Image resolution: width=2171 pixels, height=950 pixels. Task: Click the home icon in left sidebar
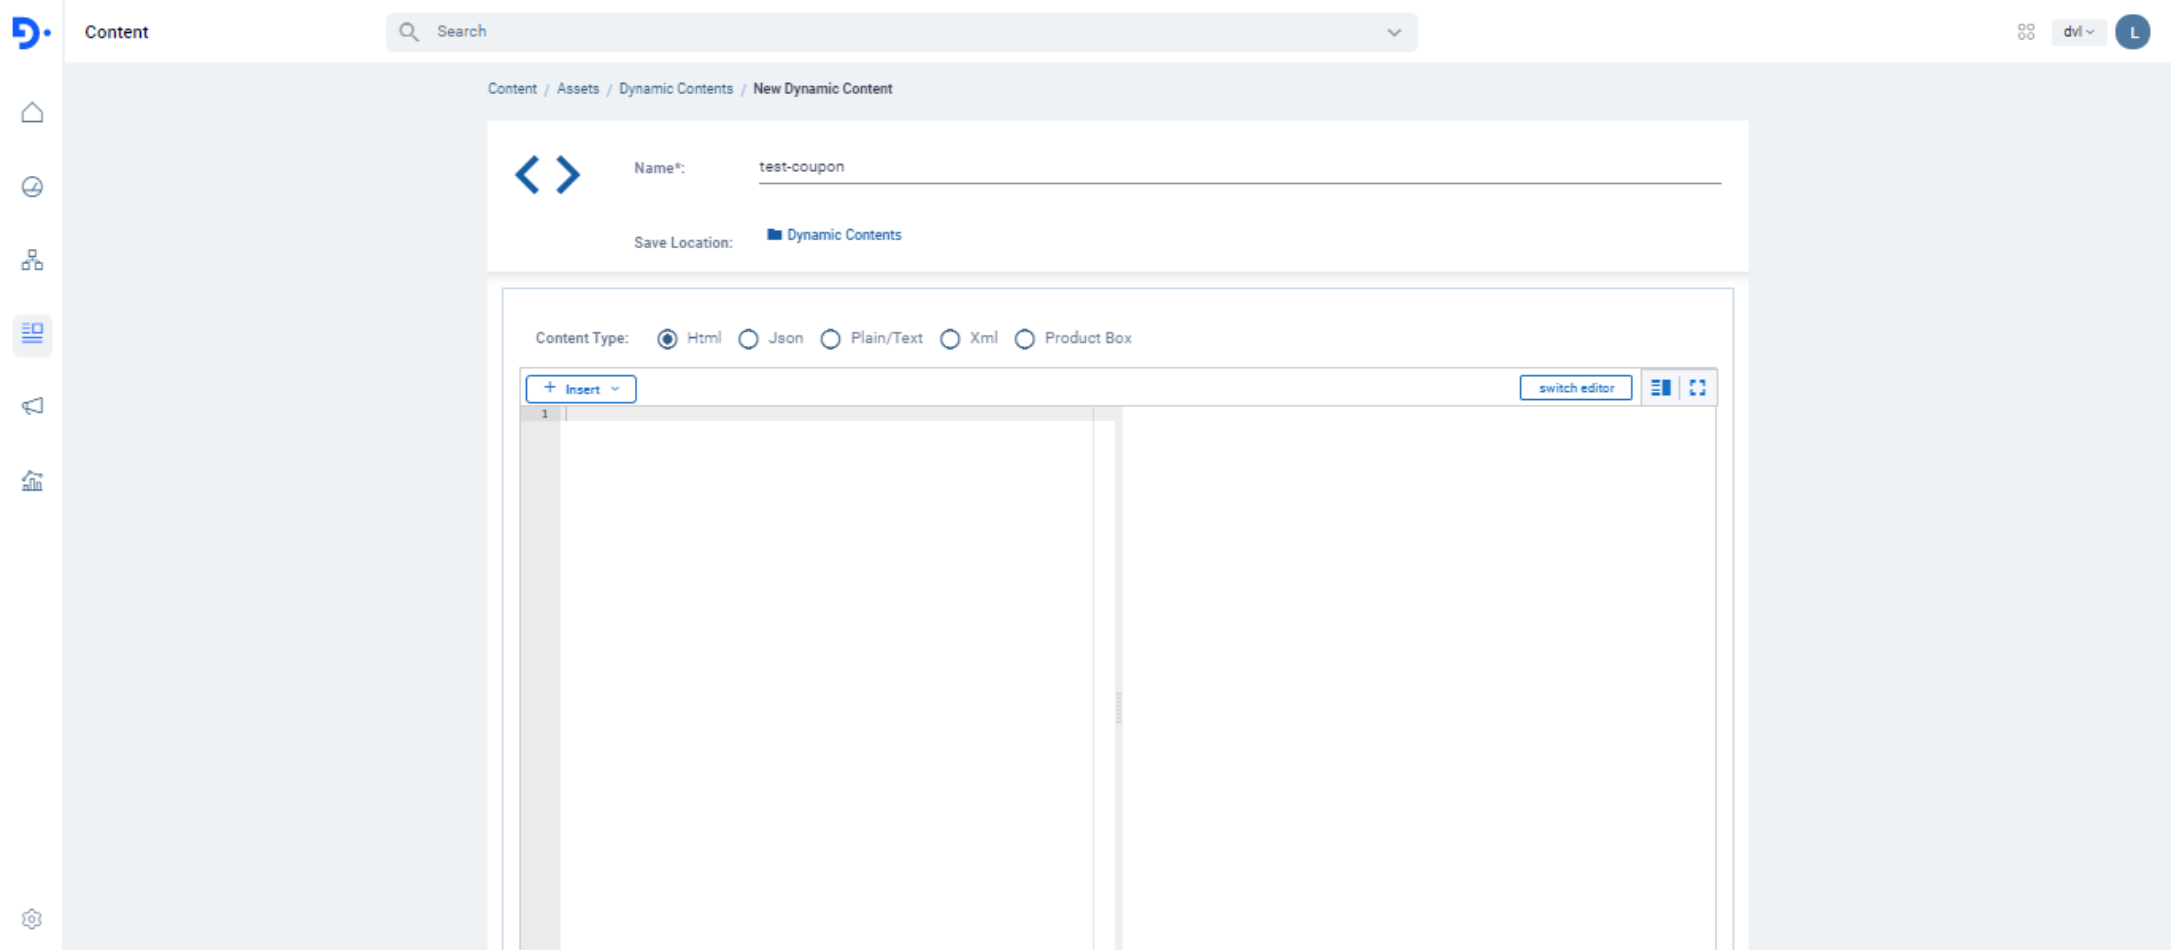32,112
